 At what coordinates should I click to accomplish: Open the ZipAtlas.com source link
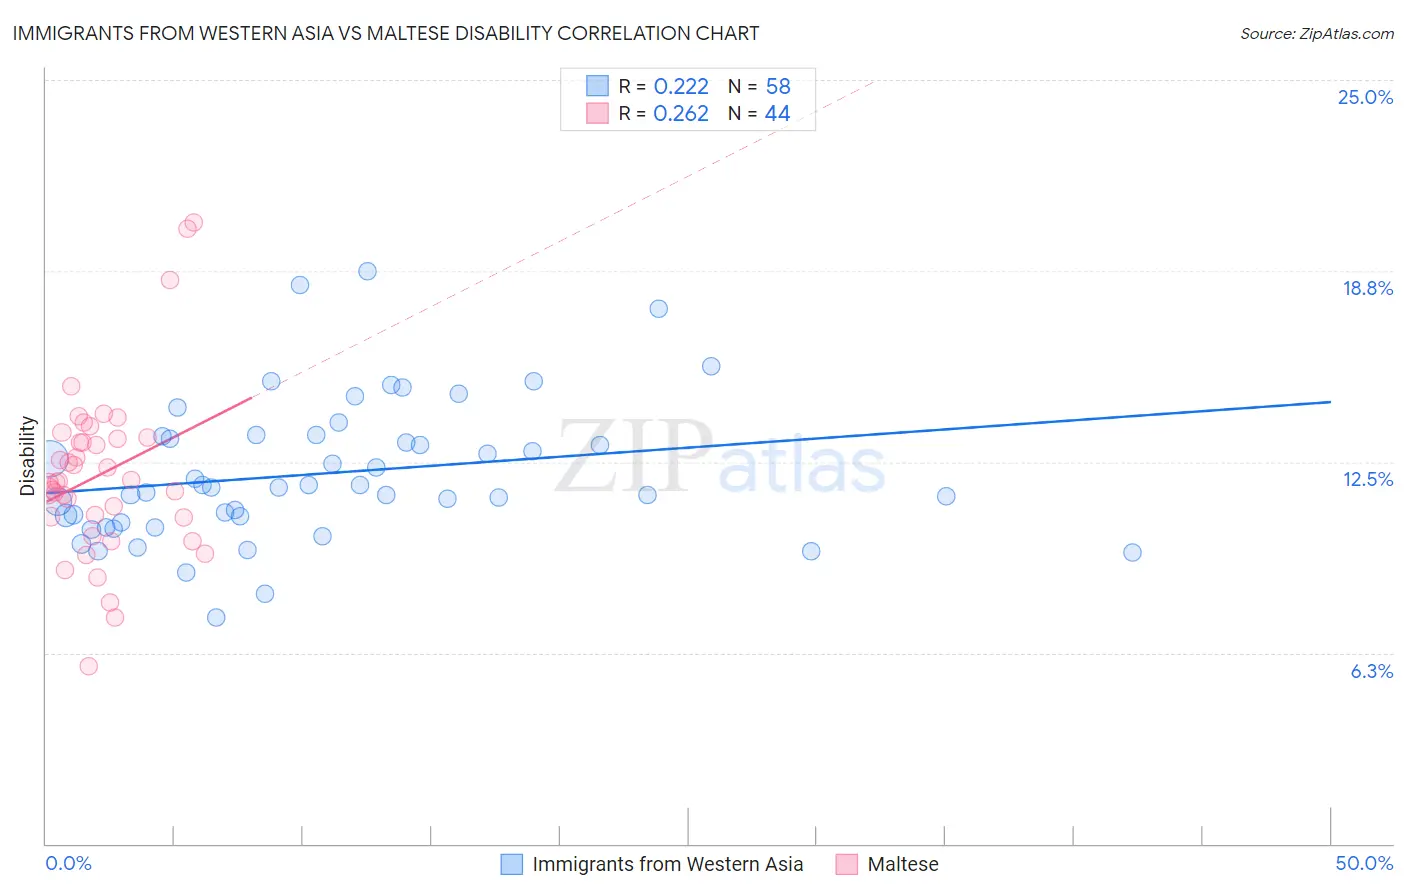coord(1317,33)
